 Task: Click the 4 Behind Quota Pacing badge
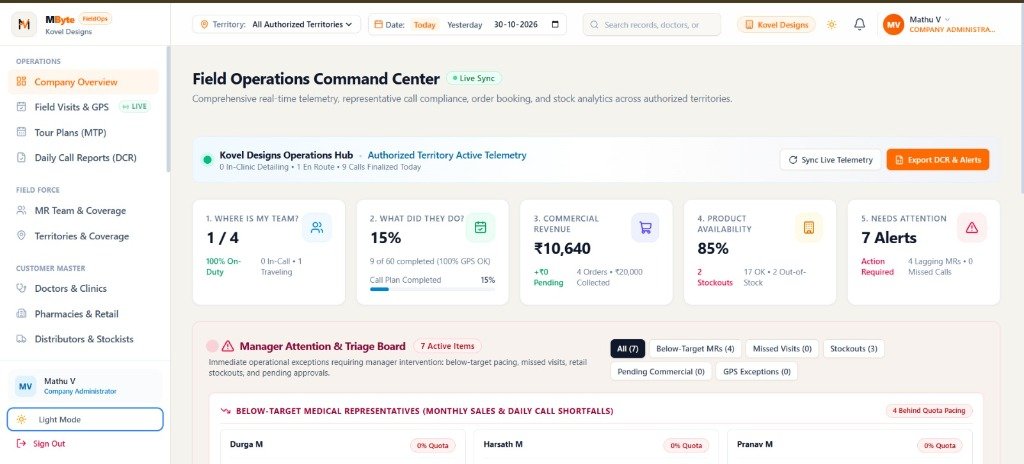[x=929, y=411]
